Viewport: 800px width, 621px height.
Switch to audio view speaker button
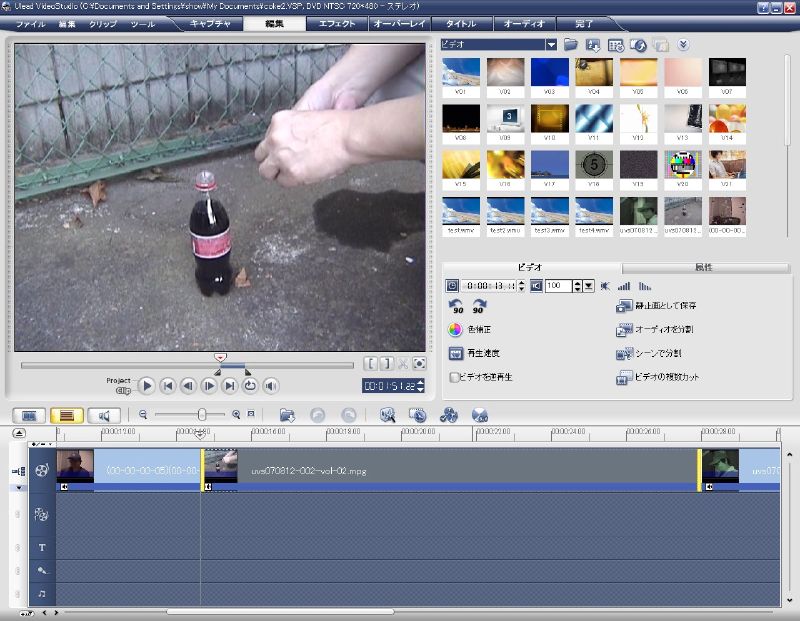[x=103, y=414]
